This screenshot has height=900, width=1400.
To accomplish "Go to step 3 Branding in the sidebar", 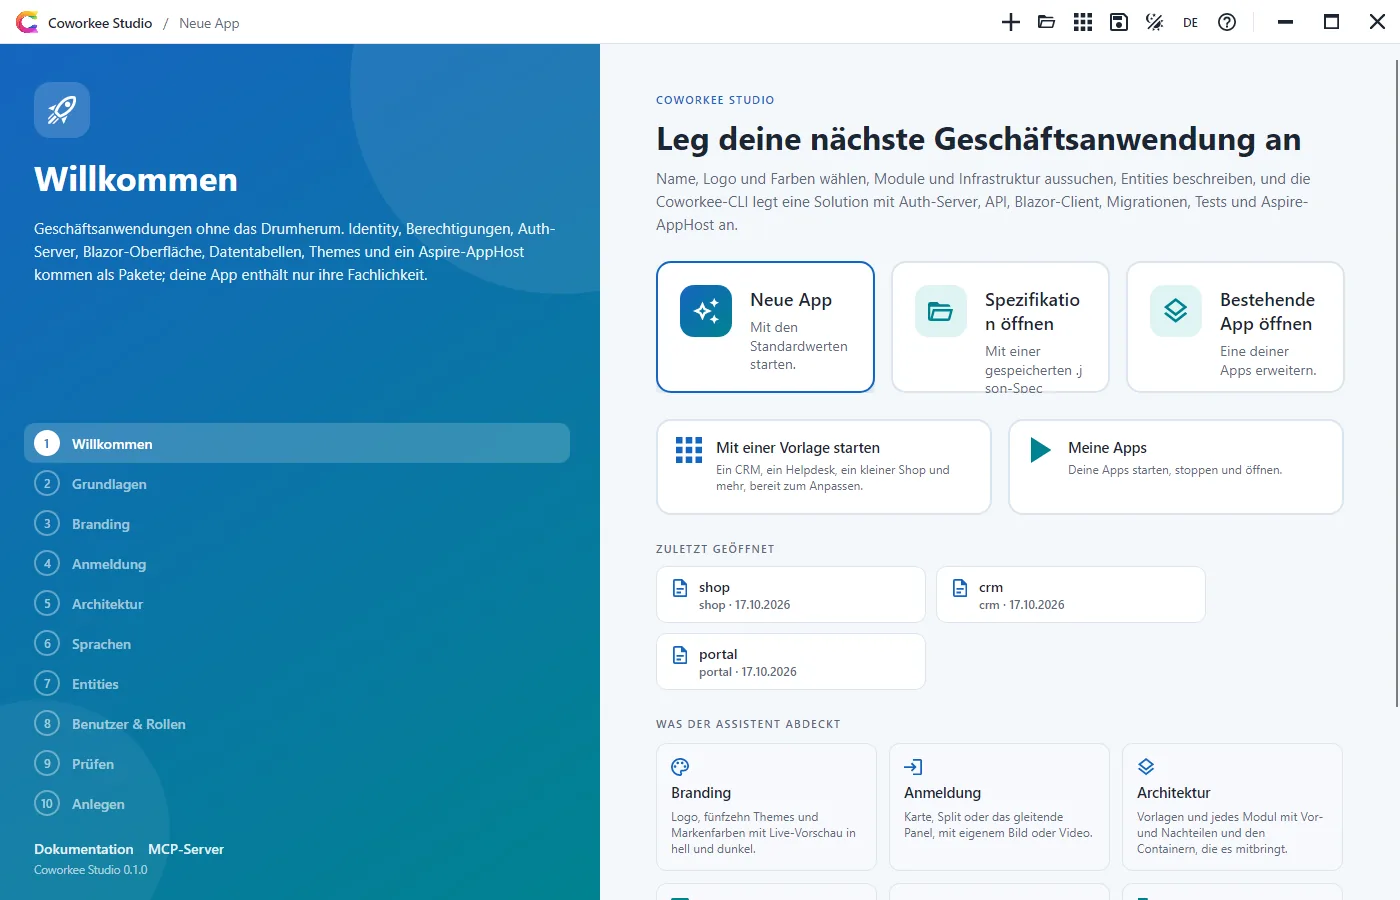I will click(x=297, y=523).
